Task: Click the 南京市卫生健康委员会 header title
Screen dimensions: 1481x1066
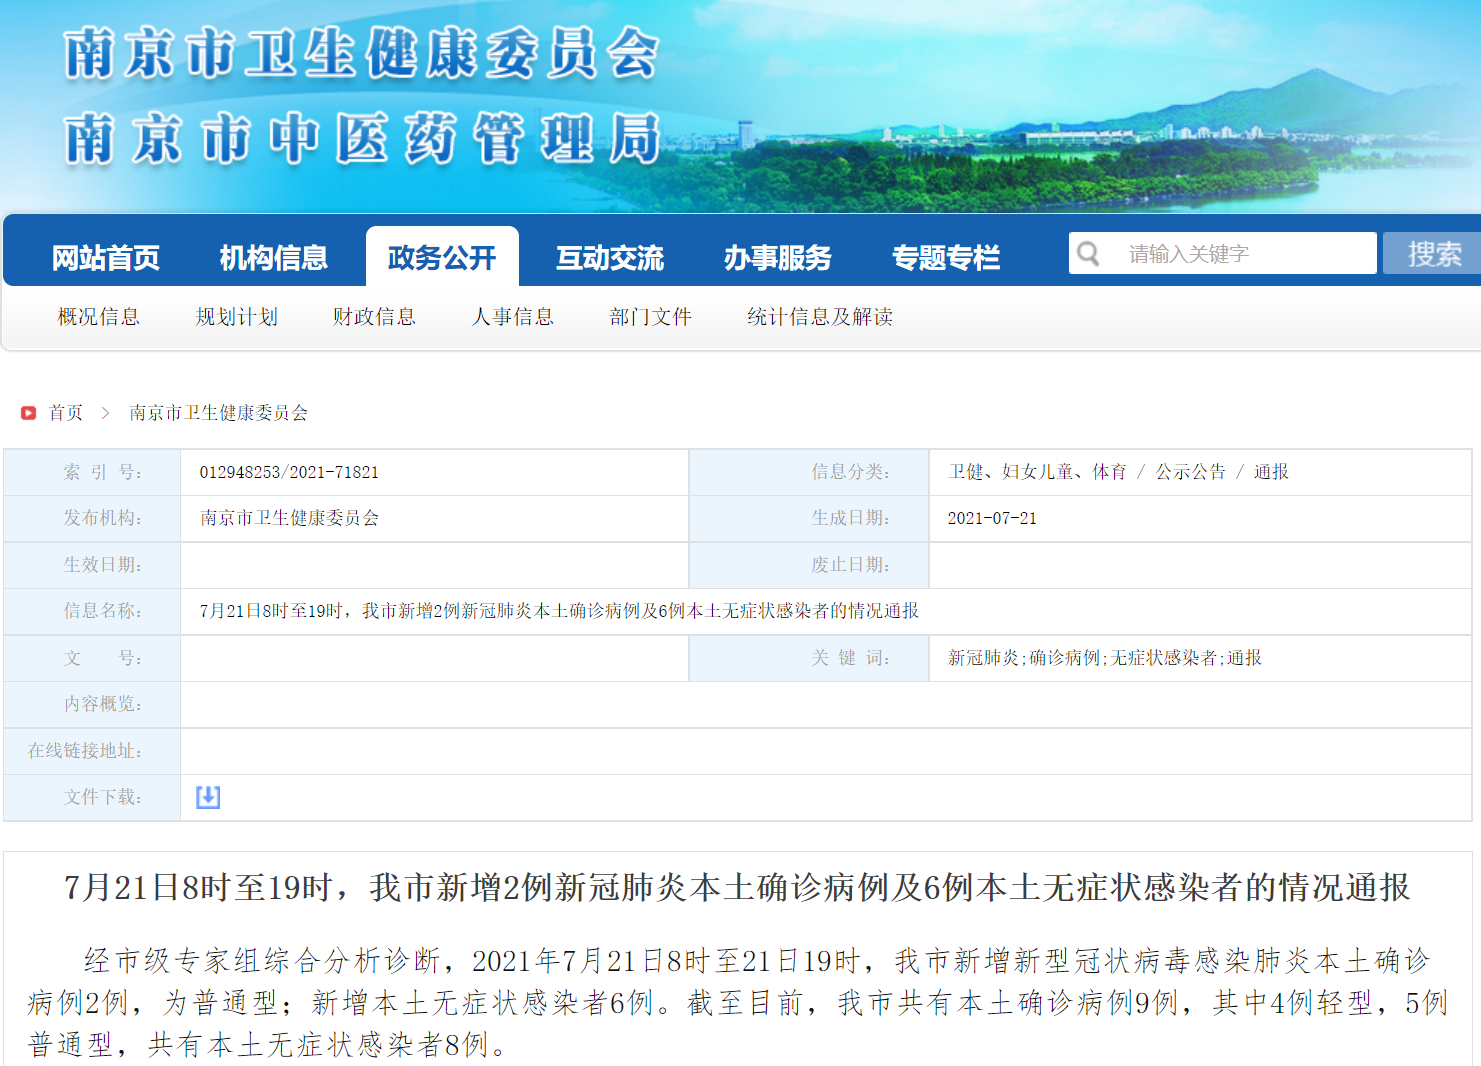Action: tap(362, 54)
